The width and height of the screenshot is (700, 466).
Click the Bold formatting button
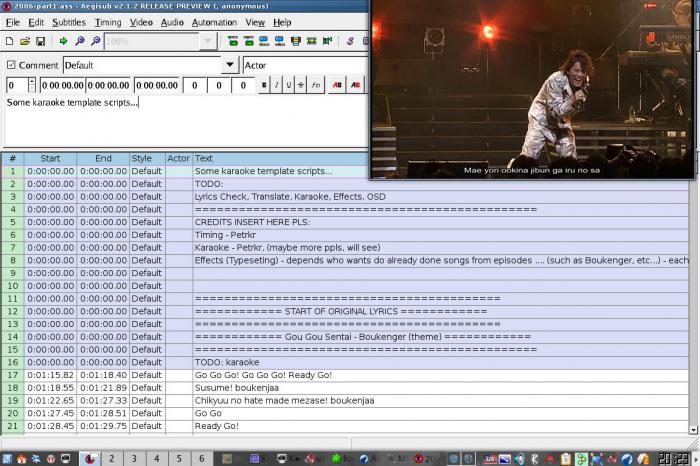click(264, 85)
